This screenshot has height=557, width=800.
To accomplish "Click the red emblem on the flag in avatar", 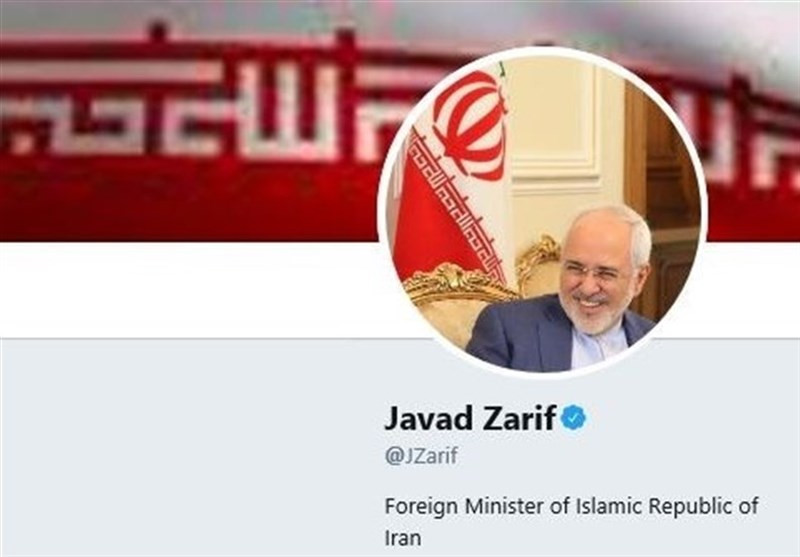I will click(469, 125).
